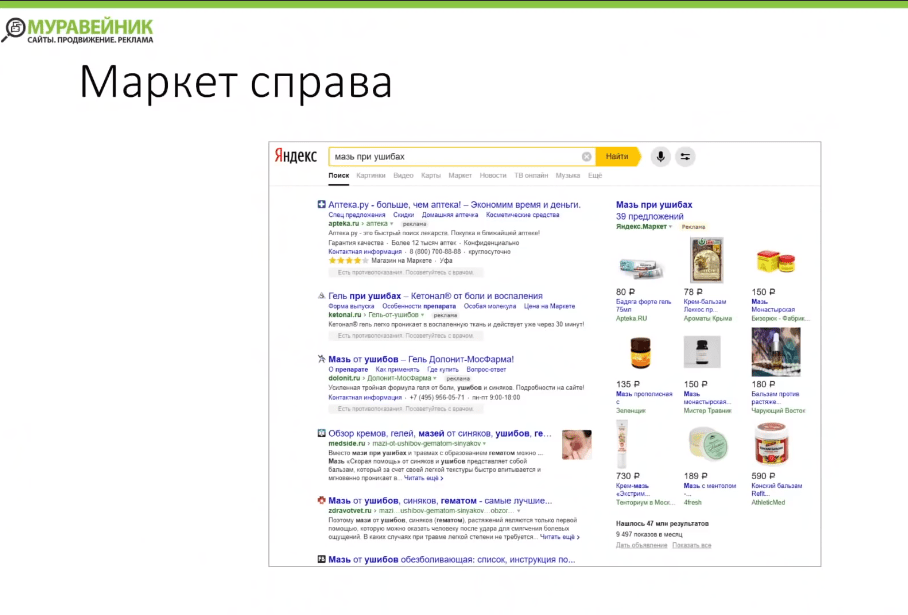
Task: Click the favicon beside the Долонит-МосФарма result
Action: pyautogui.click(x=321, y=359)
